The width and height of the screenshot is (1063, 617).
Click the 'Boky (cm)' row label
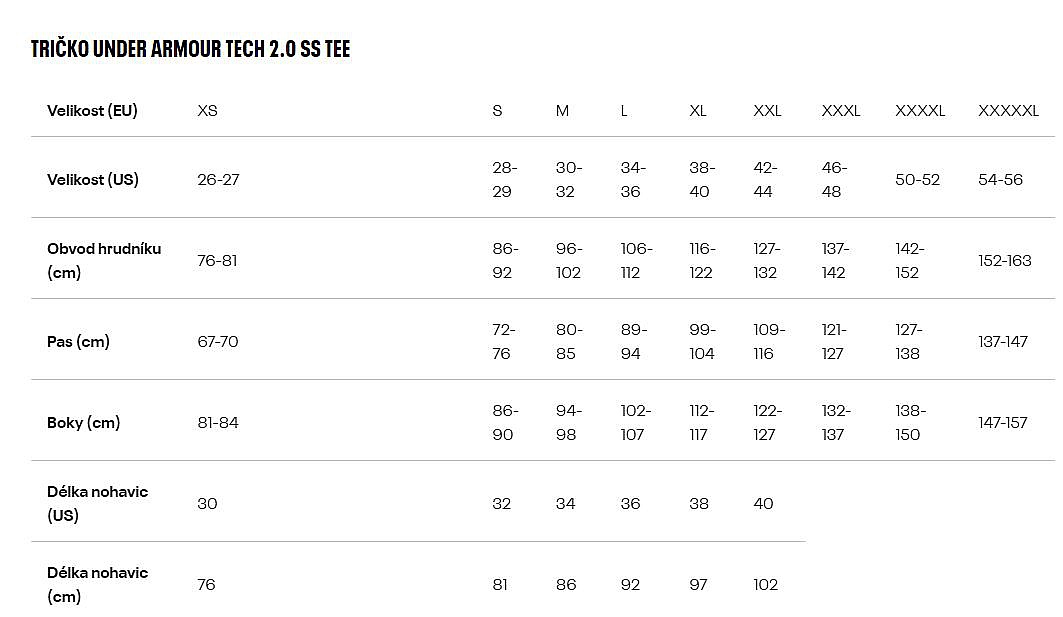pos(83,423)
